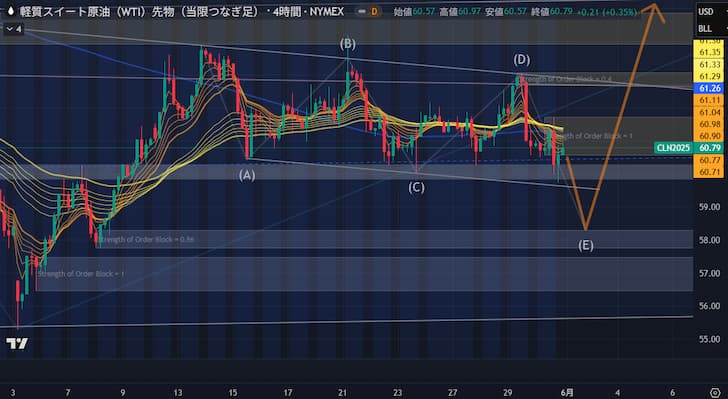Click the lower-left Strength of Order Block = 1 label
Viewport: 728px width, 399px height.
(x=81, y=274)
